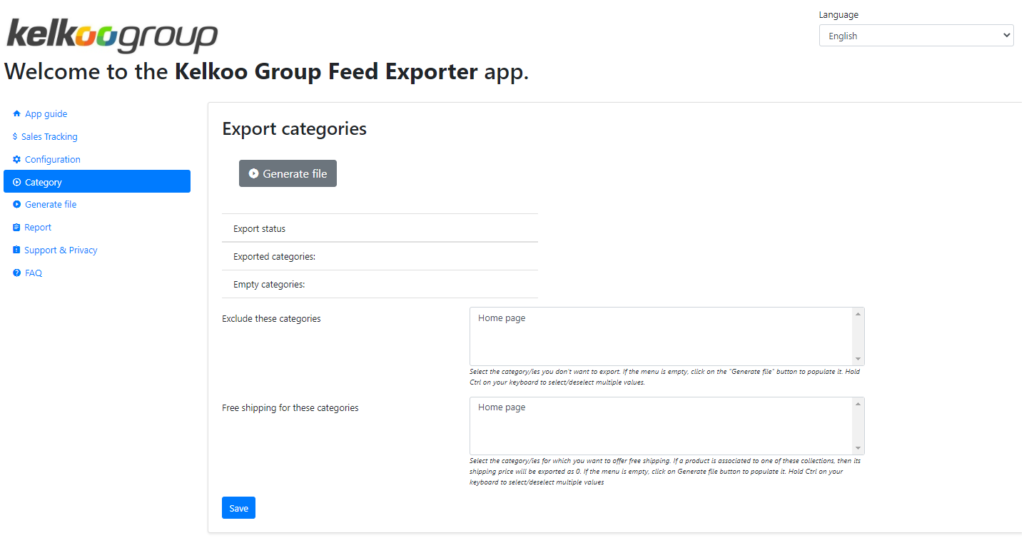Open the Sales Tracking menu item
The image size is (1024, 543).
point(49,137)
